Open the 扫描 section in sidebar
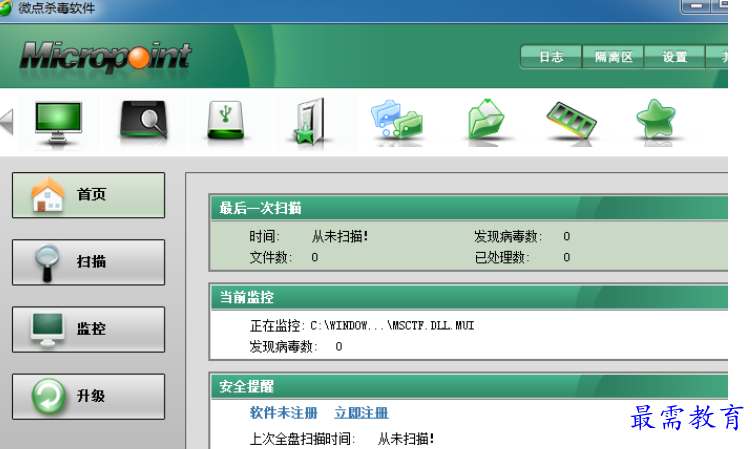This screenshot has height=449, width=752. pyautogui.click(x=88, y=262)
